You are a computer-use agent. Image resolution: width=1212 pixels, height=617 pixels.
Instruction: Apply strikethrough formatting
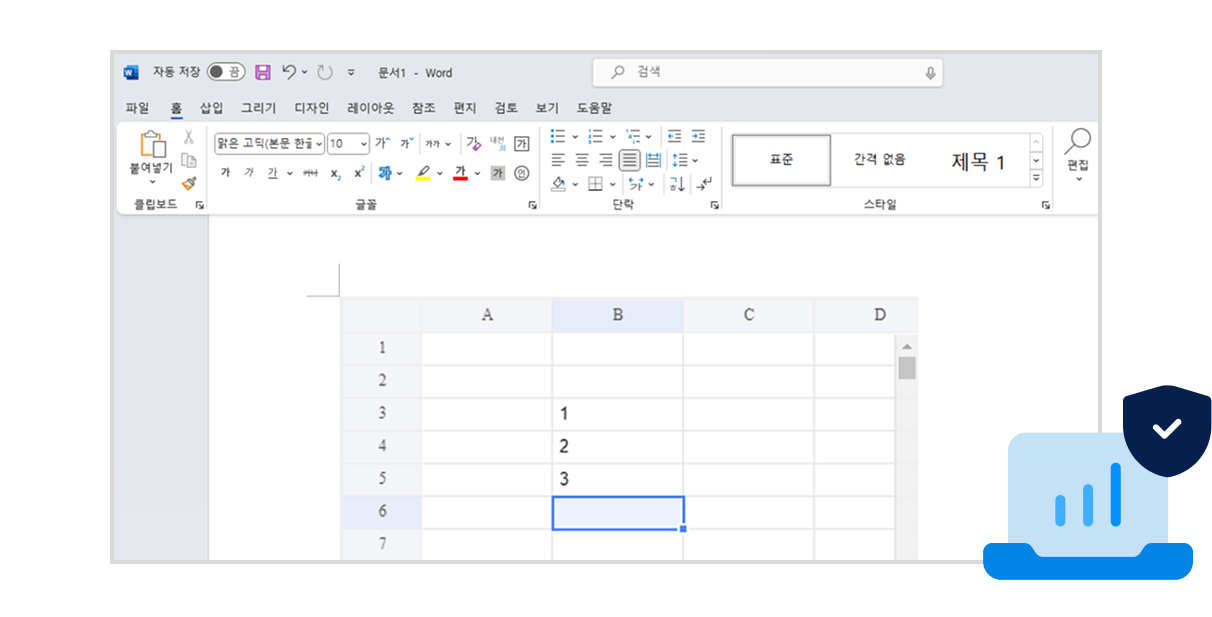click(309, 172)
